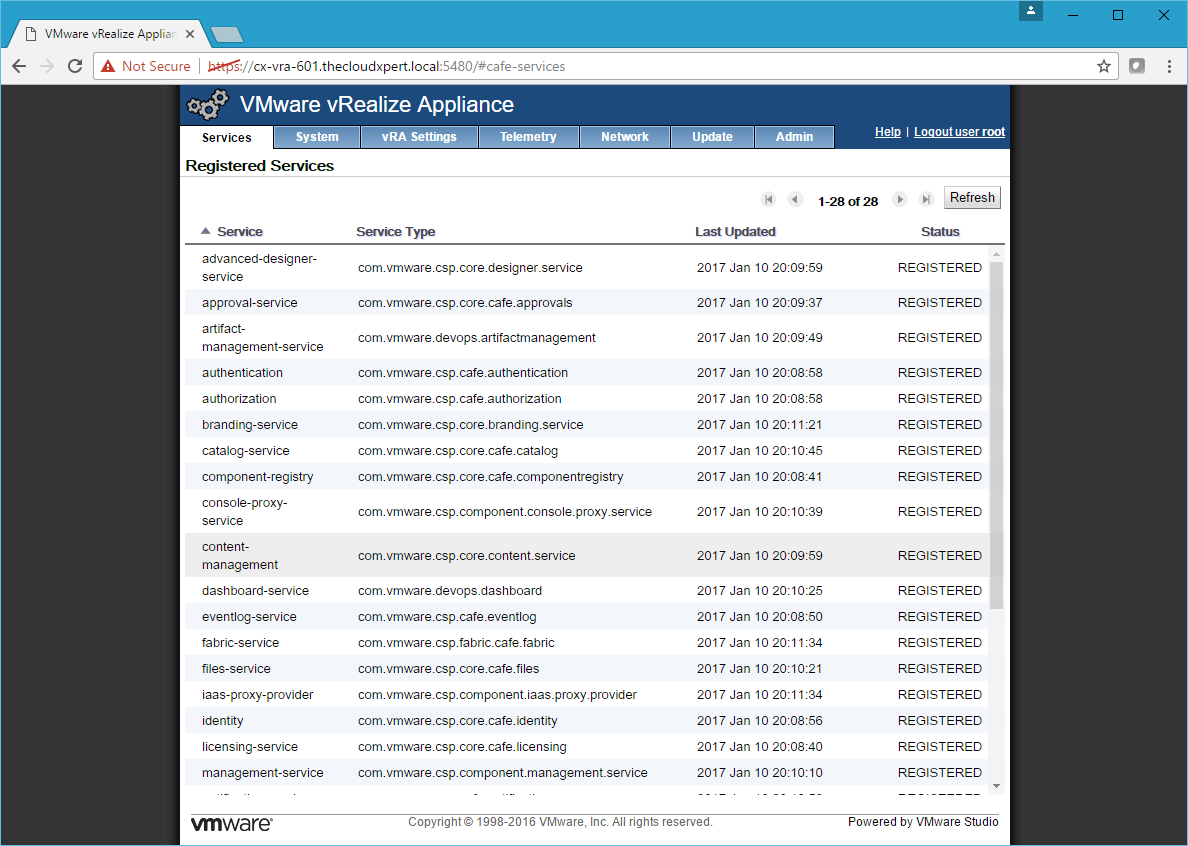Viewport: 1188px width, 846px height.
Task: Click the next page arrow icon
Action: 899,200
